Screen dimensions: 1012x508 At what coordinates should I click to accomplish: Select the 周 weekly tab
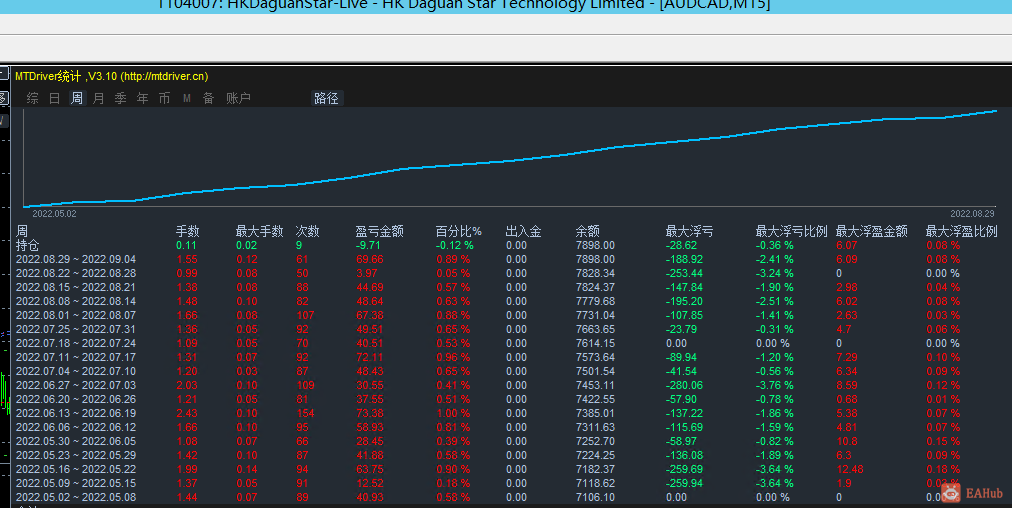click(x=77, y=98)
